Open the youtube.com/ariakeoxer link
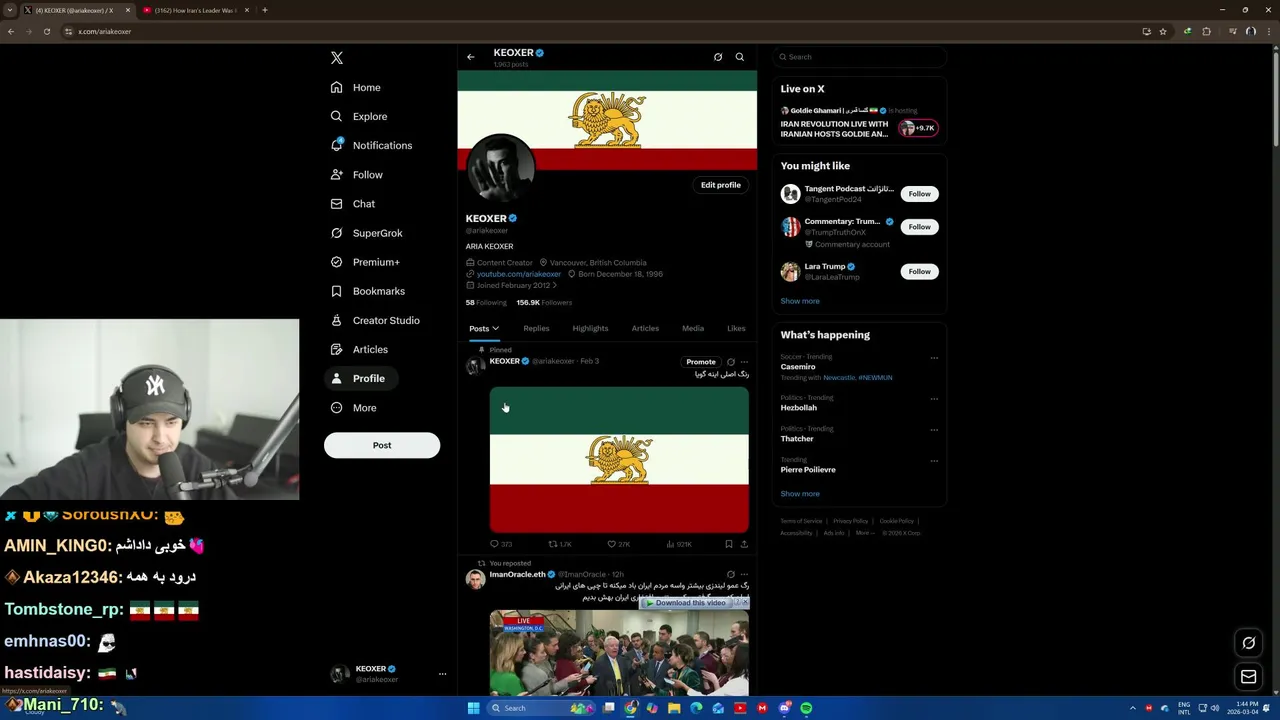Screen dimensions: 1280x720 click(519, 274)
